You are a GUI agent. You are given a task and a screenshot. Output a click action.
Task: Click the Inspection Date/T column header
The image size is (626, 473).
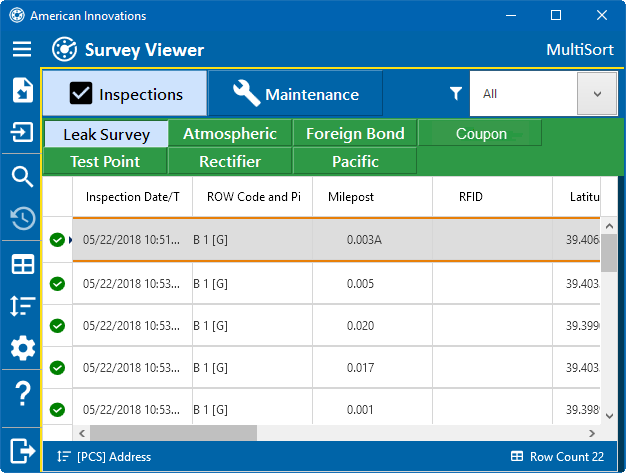coord(133,196)
